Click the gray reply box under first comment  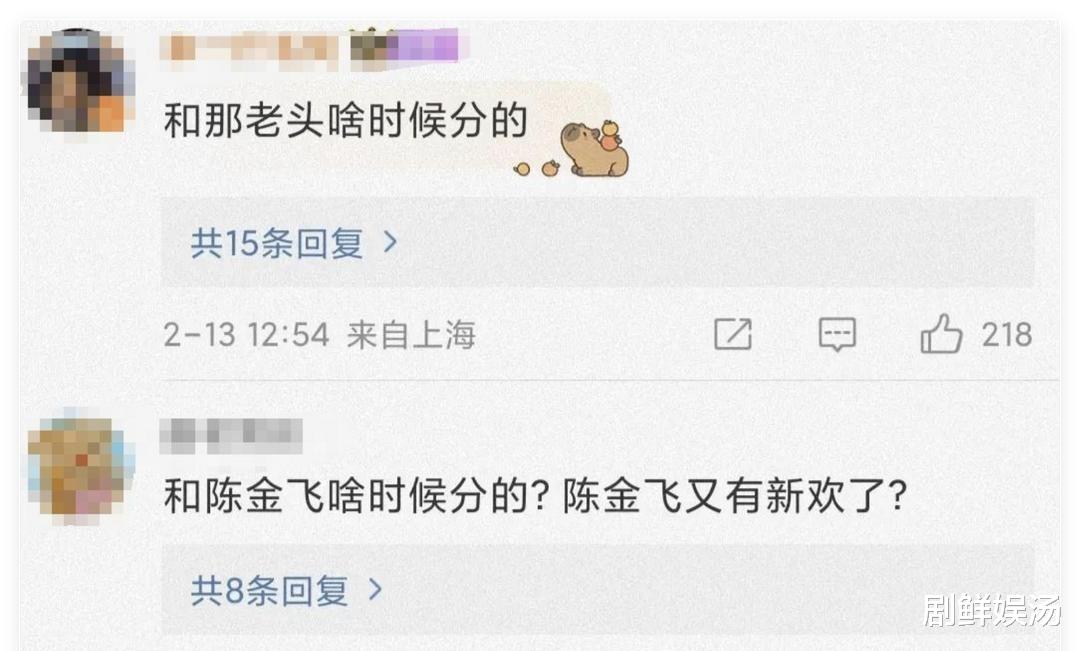[x=597, y=242]
